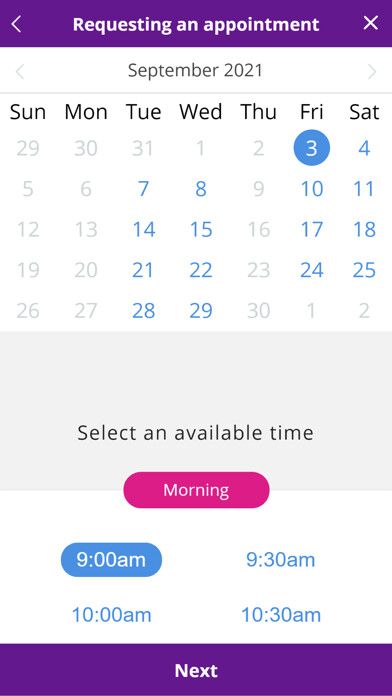
Task: Pick the 10:00am time slot
Action: point(111,615)
